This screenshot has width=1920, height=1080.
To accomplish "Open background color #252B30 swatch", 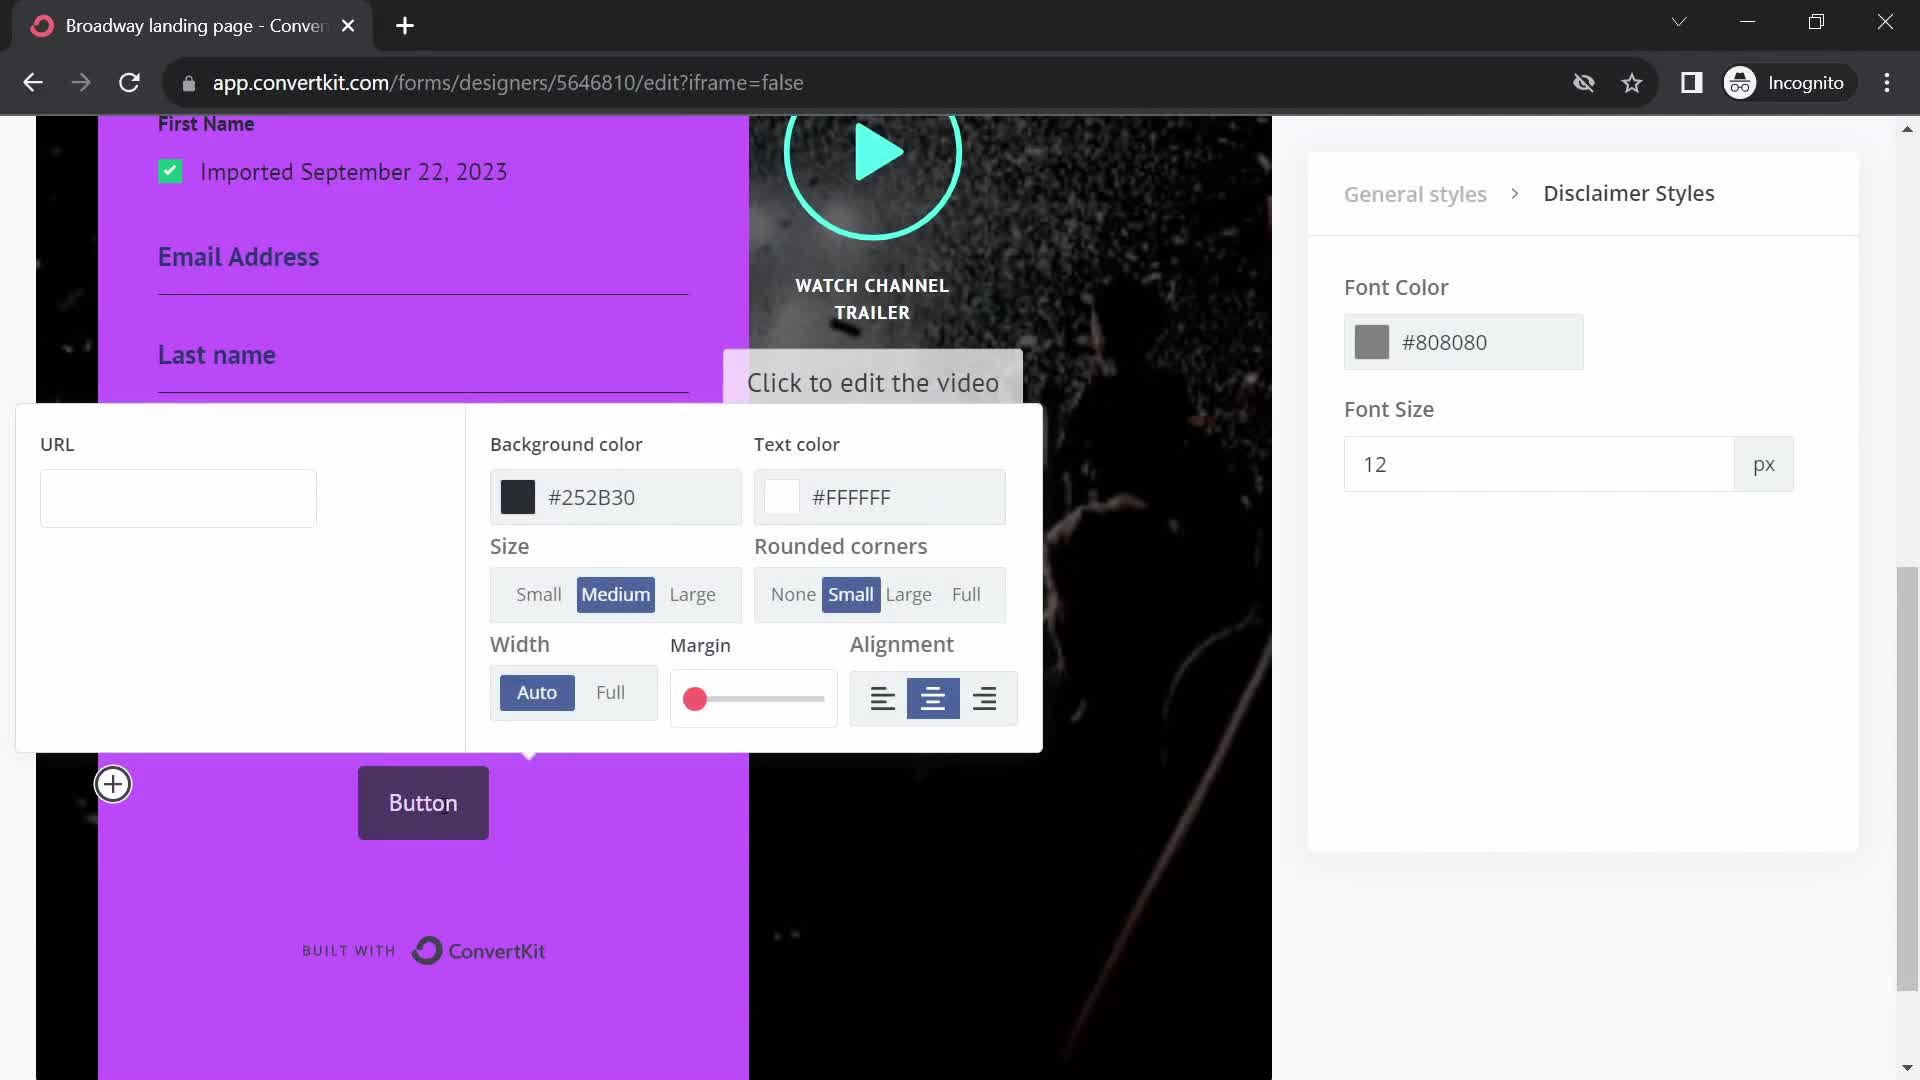I will (518, 497).
